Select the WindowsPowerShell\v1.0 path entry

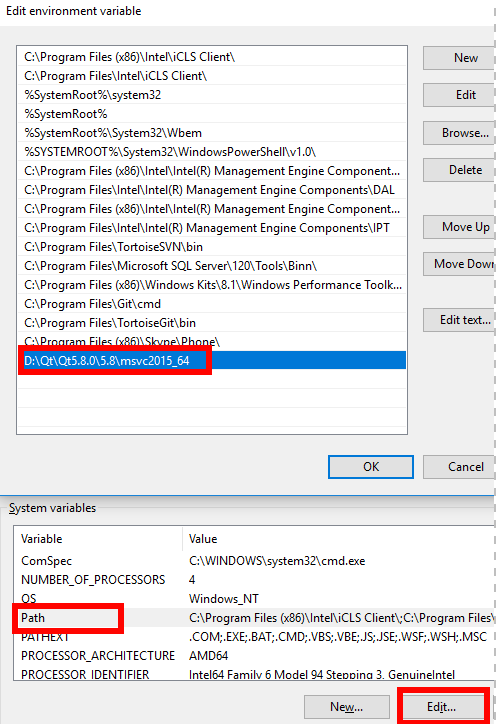[x=212, y=152]
